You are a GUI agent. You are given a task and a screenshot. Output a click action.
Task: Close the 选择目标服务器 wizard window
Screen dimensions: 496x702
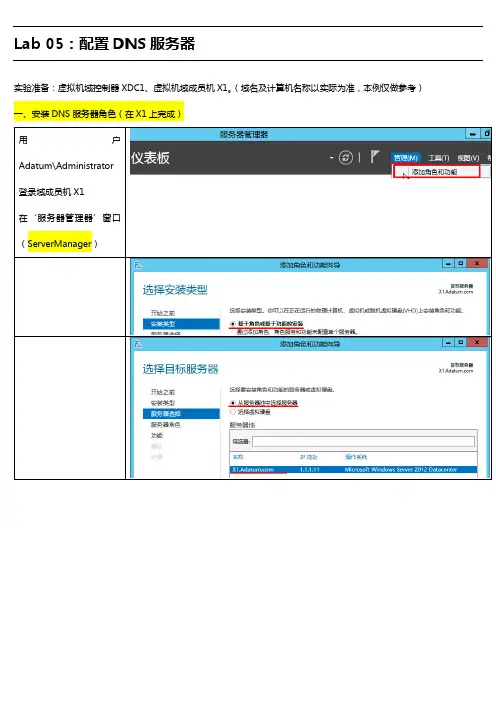click(477, 342)
